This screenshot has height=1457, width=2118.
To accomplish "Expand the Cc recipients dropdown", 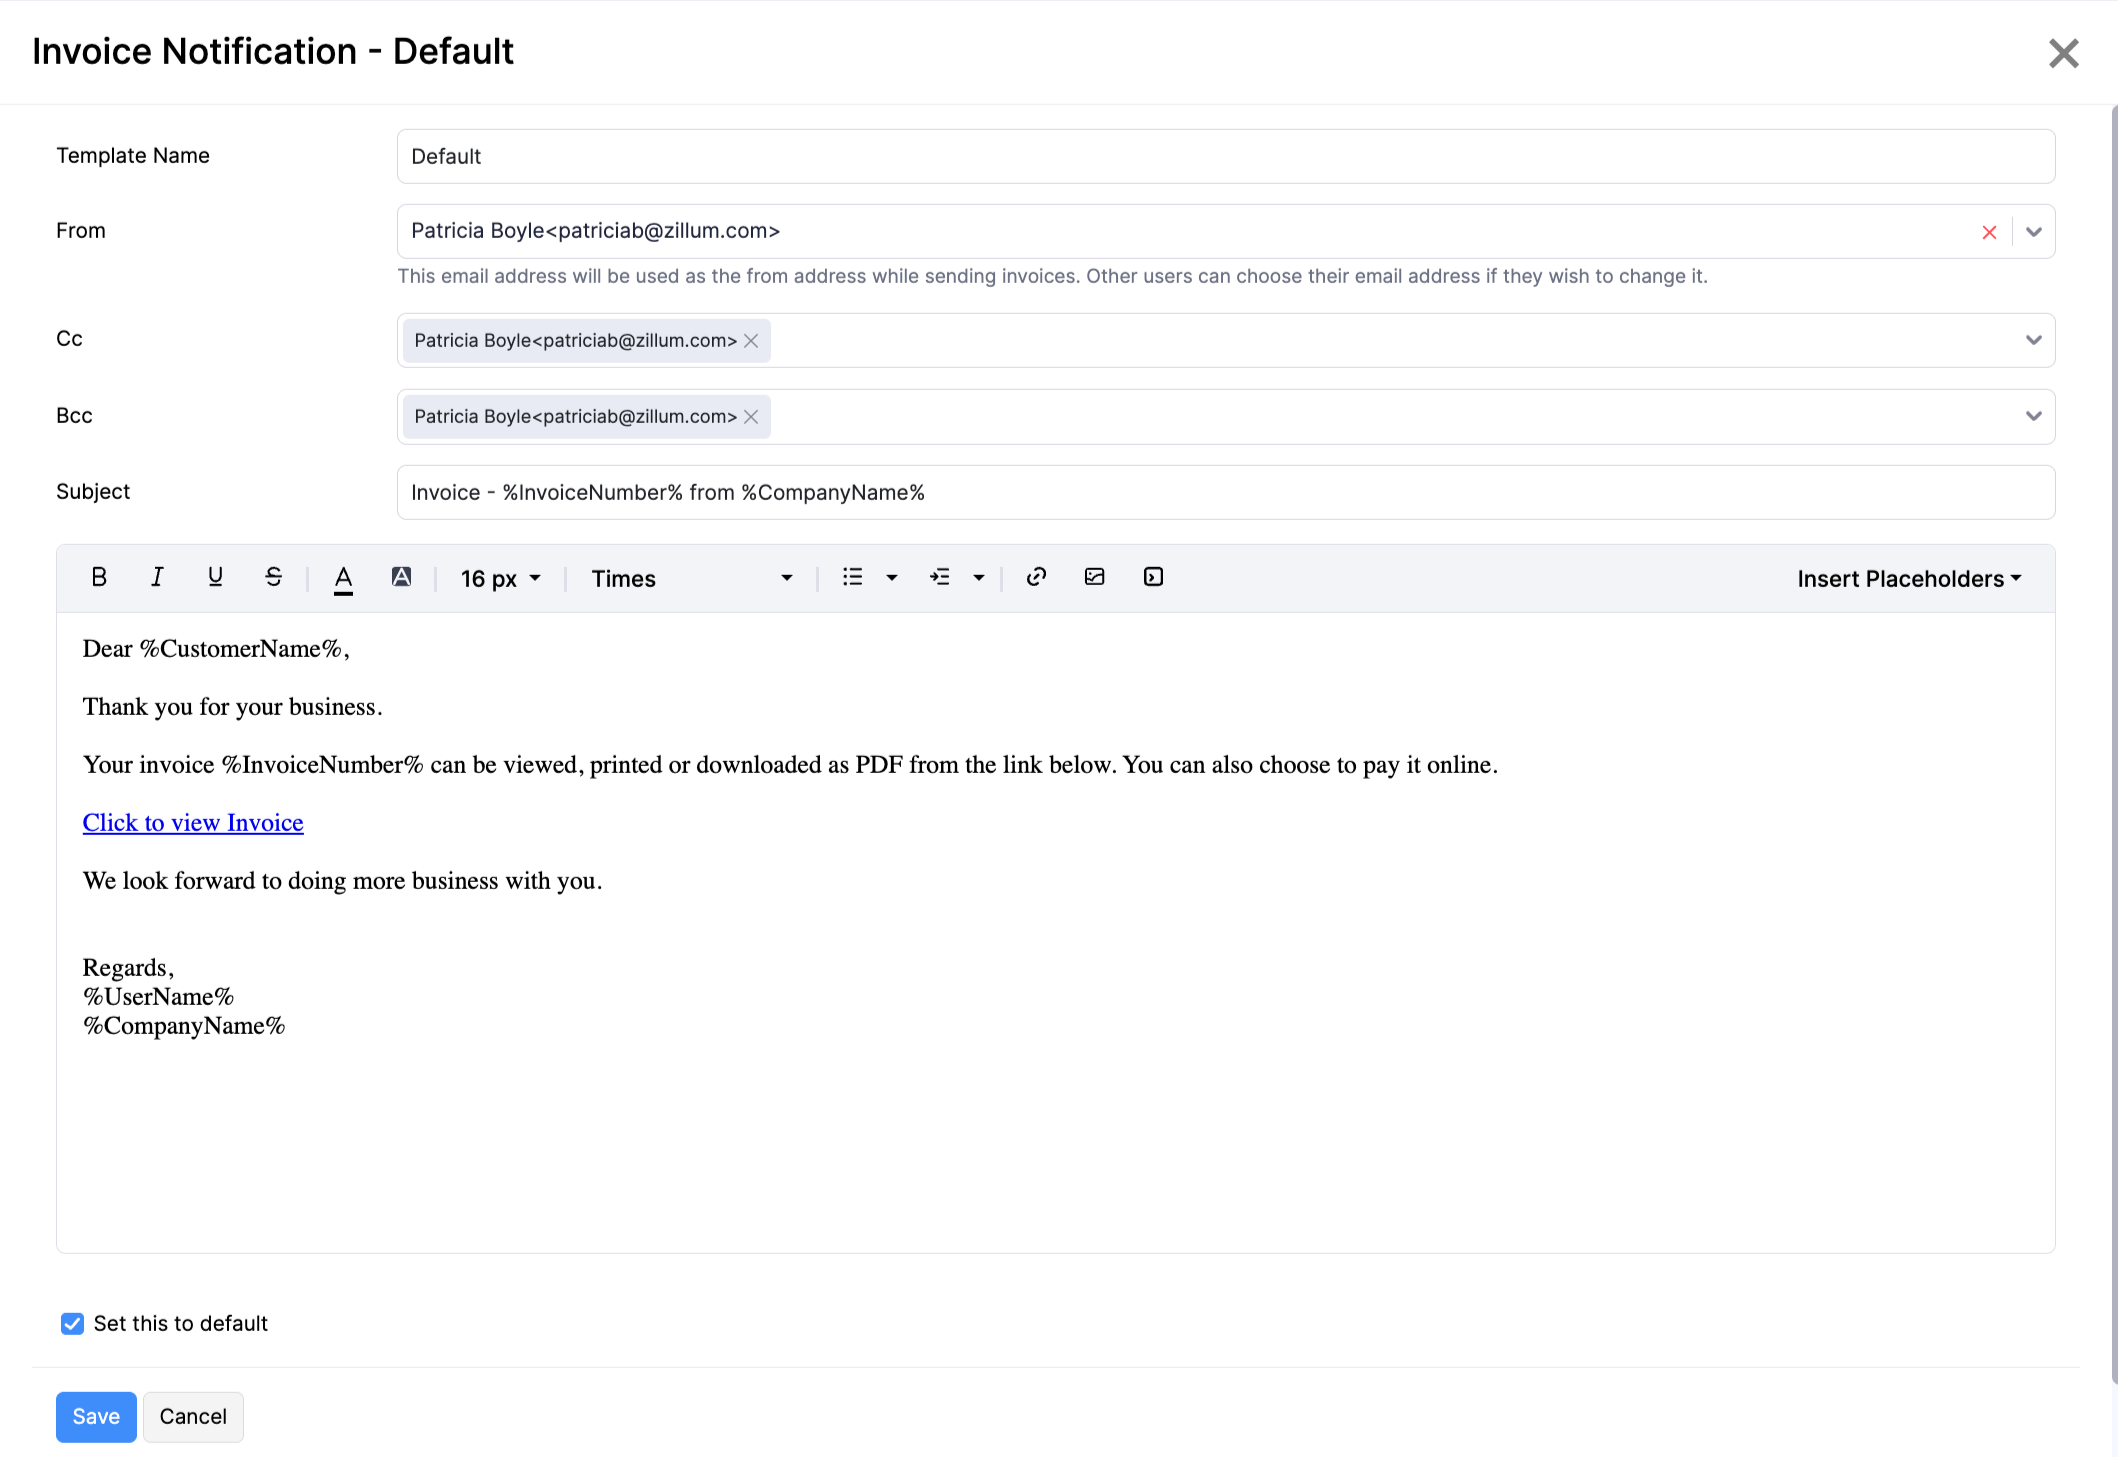I will click(x=2034, y=340).
